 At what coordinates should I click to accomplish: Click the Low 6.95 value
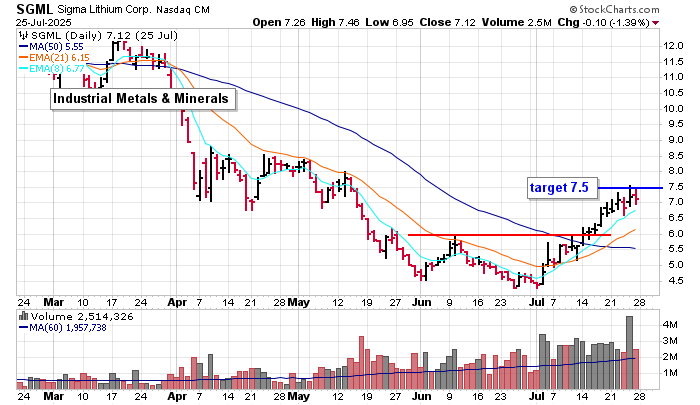pyautogui.click(x=389, y=22)
